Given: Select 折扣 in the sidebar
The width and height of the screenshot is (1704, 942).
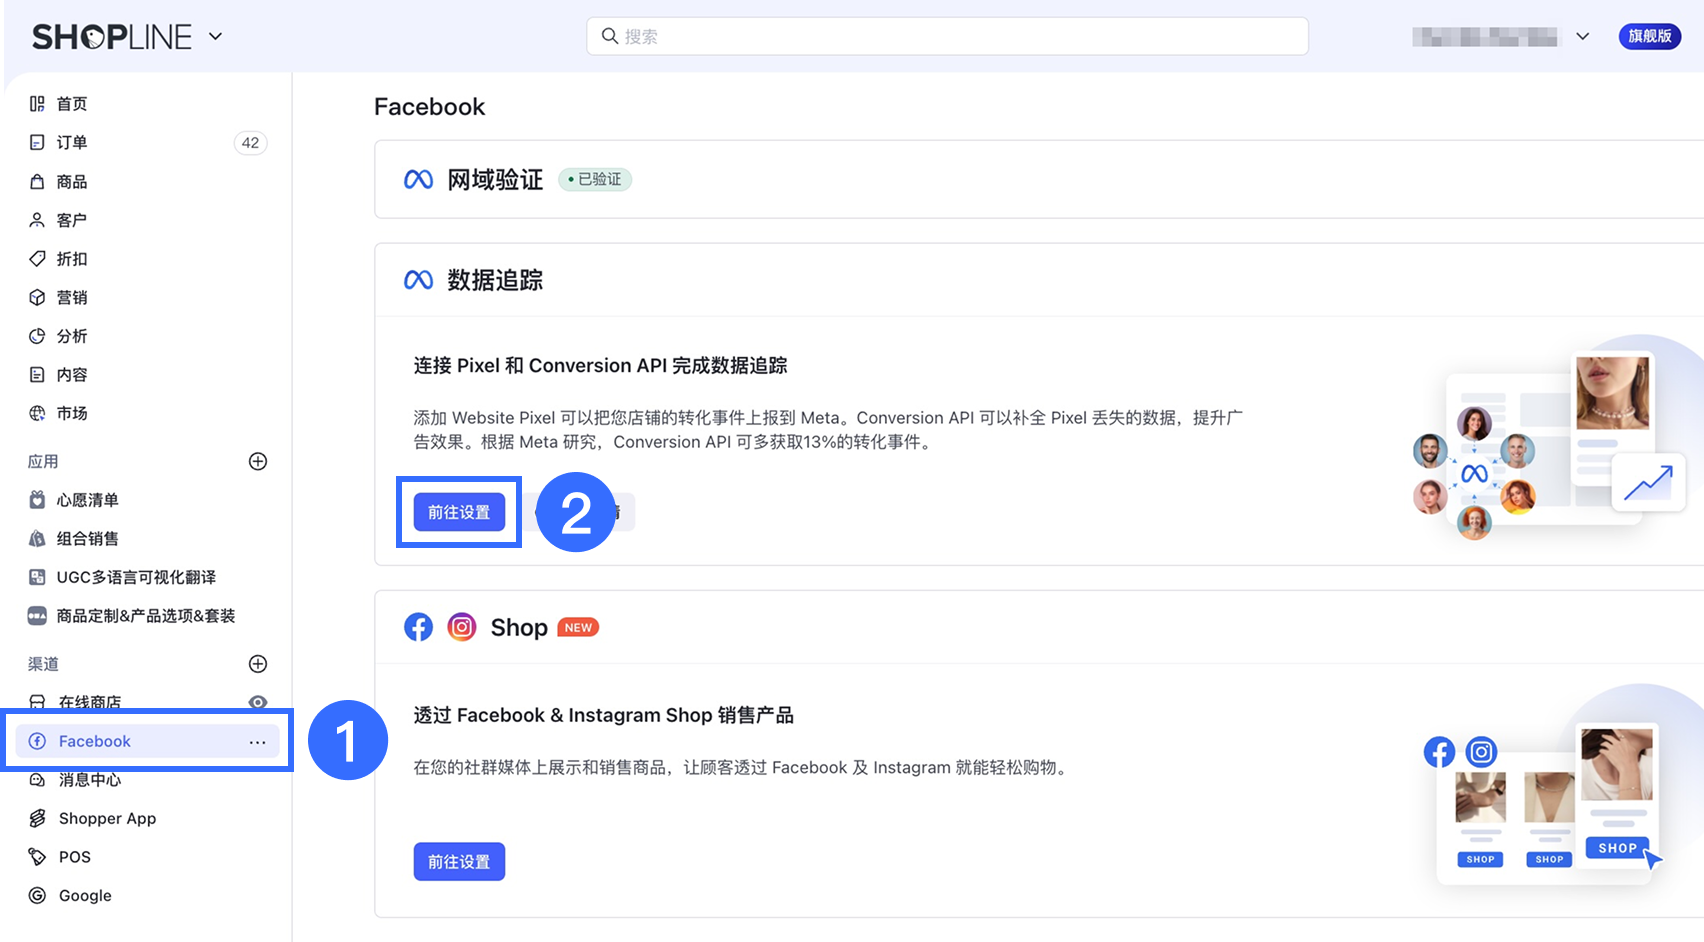Looking at the screenshot, I should coord(72,258).
